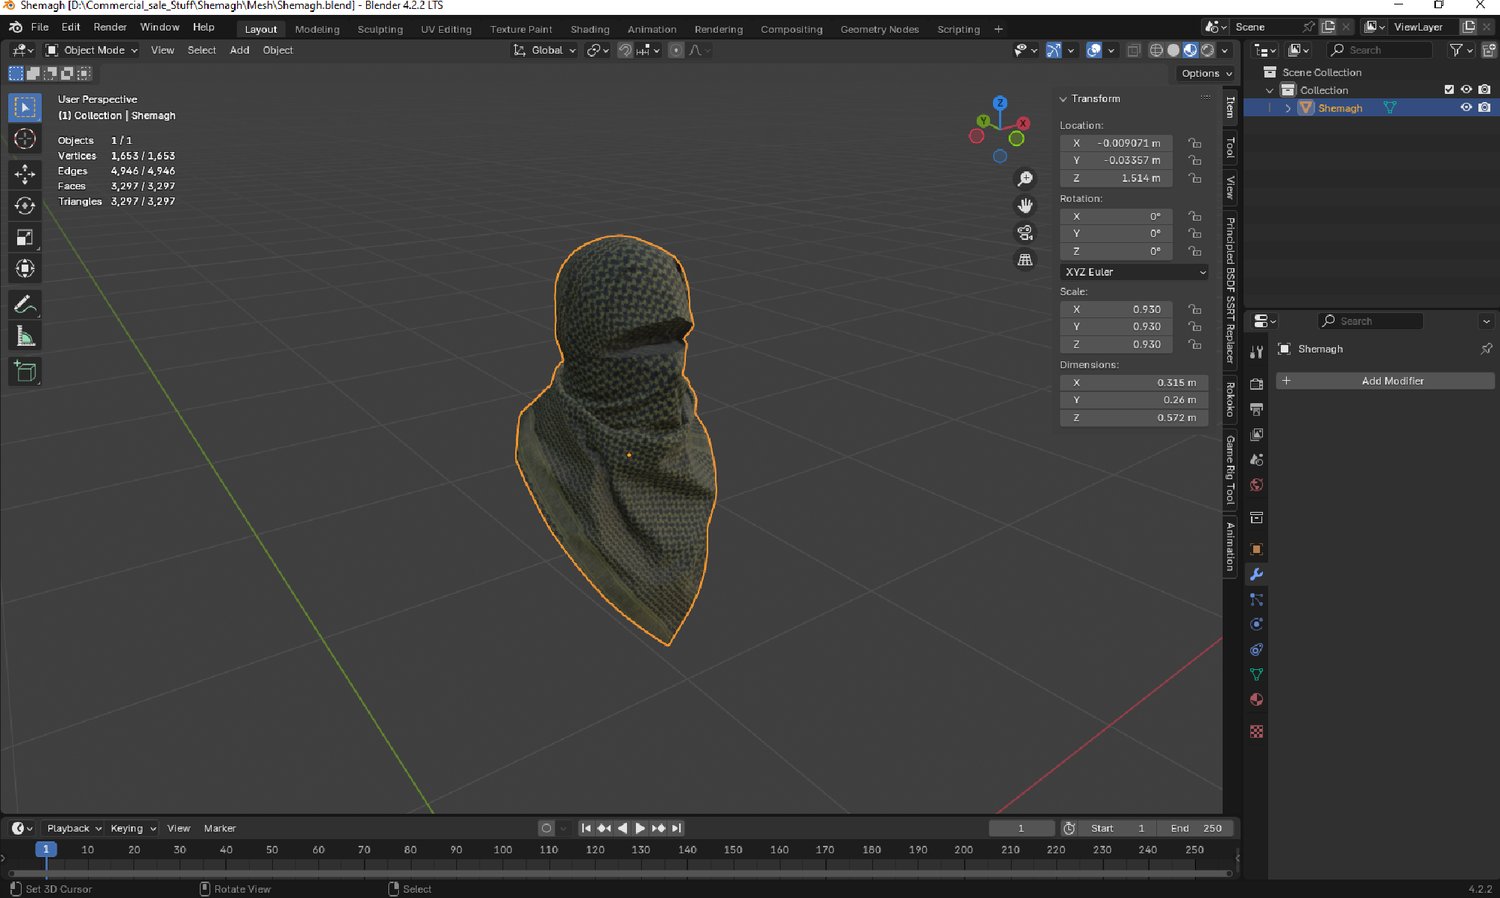This screenshot has width=1500, height=898.
Task: Select rendered viewport shading mode
Action: point(1207,50)
